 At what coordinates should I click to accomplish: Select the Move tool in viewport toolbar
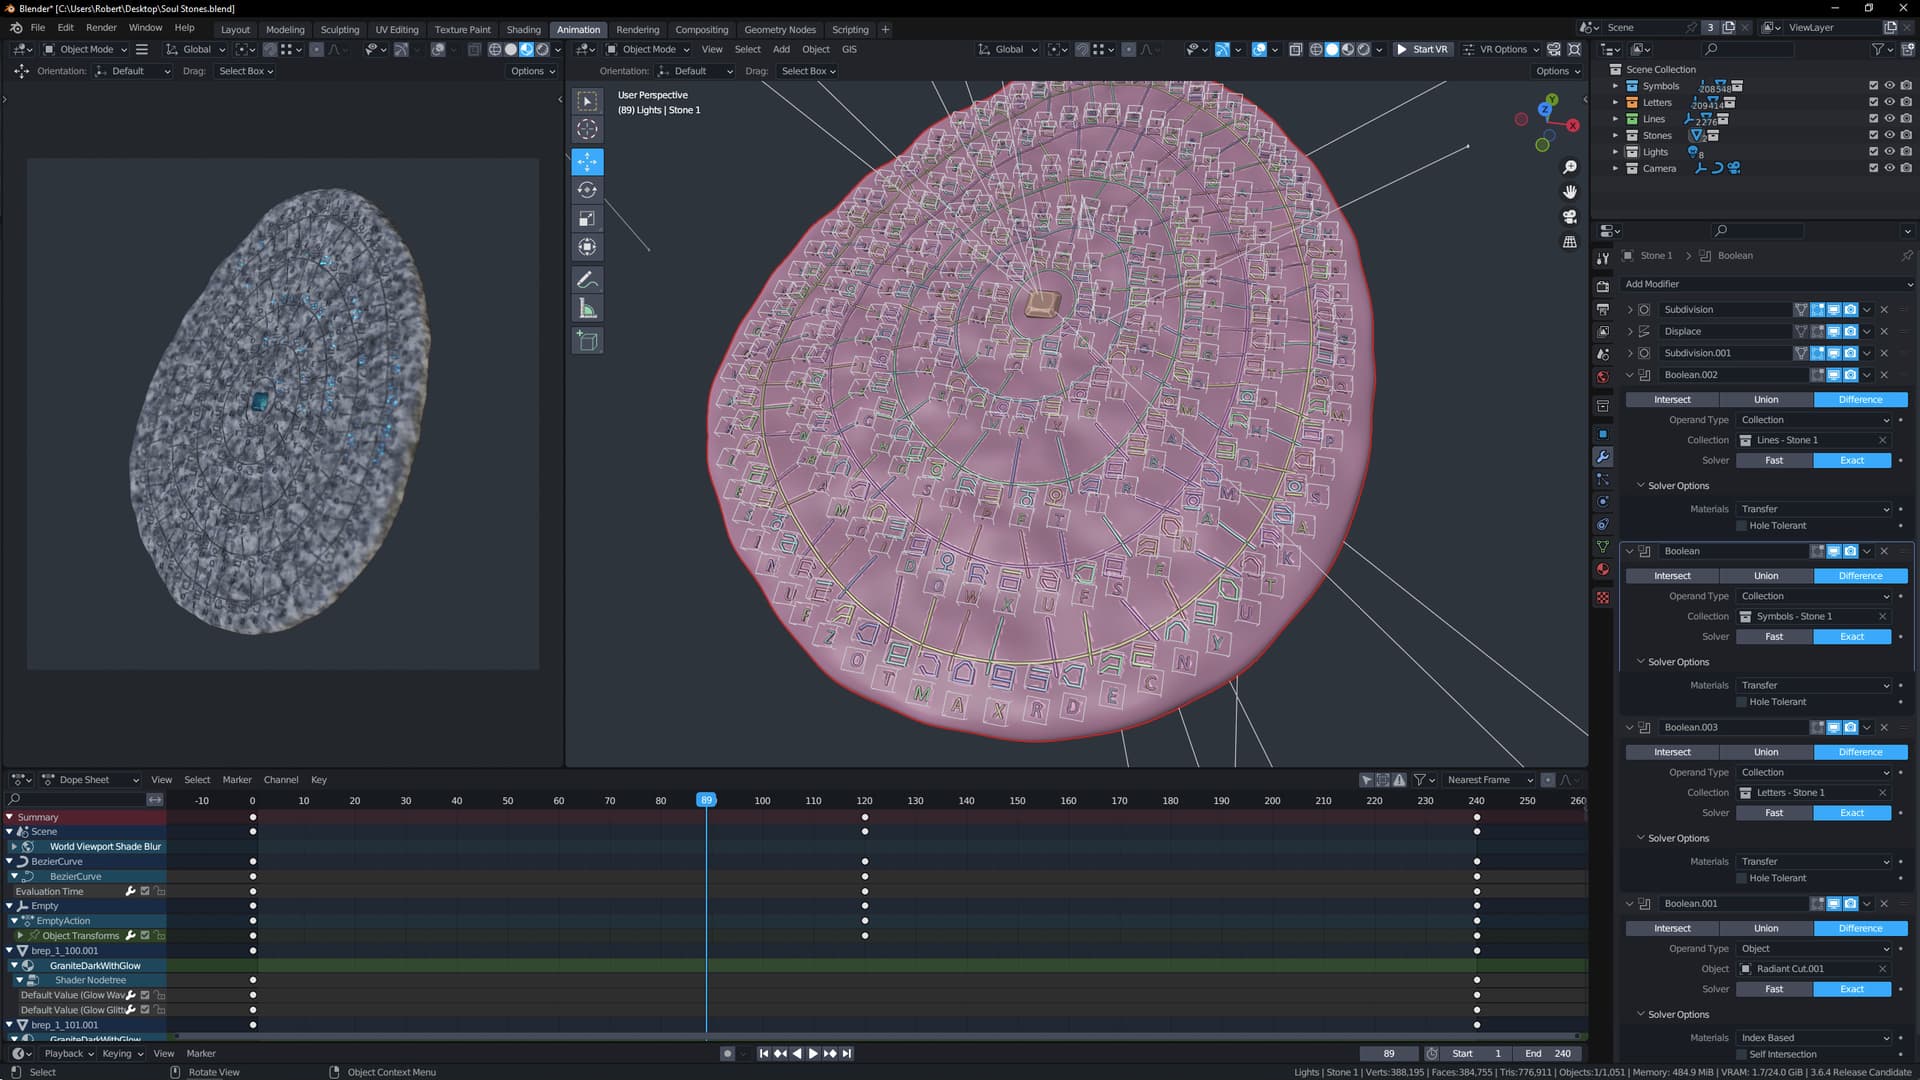(587, 161)
